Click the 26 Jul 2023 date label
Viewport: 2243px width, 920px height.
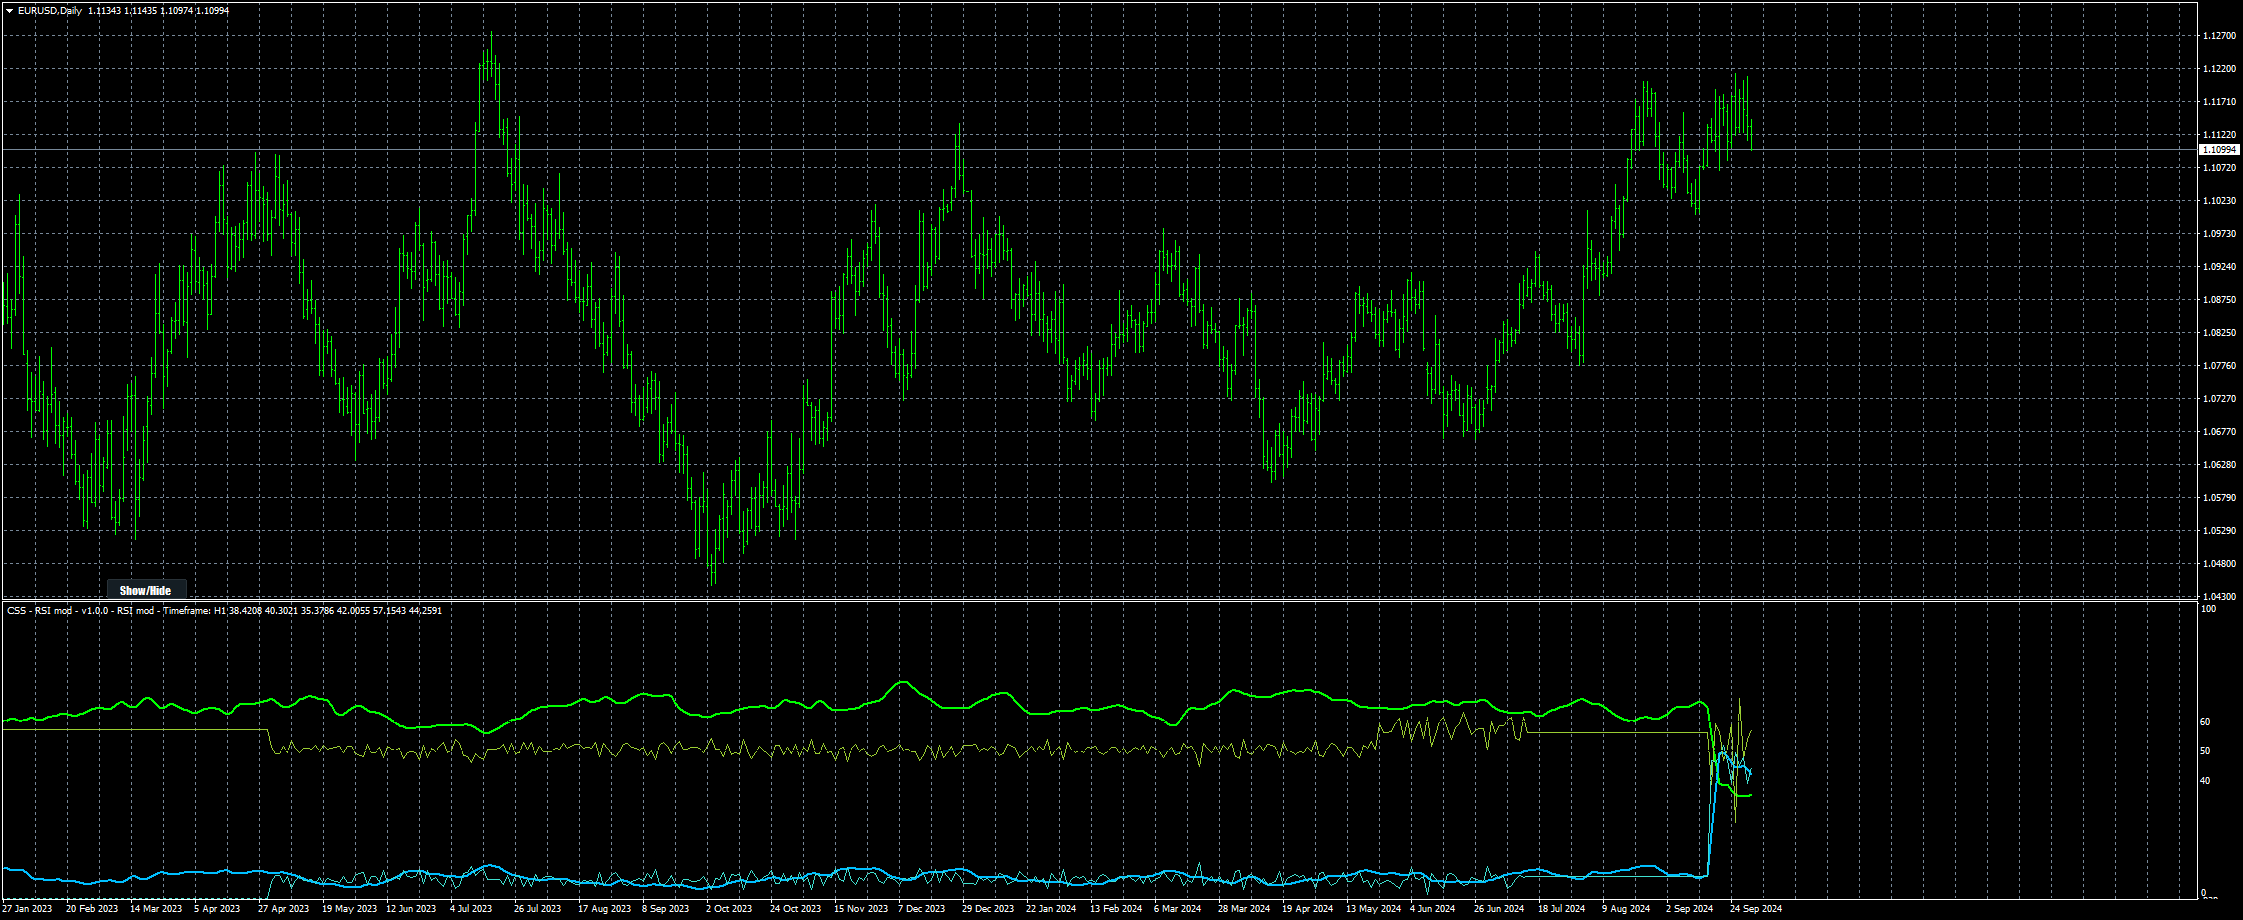(538, 909)
